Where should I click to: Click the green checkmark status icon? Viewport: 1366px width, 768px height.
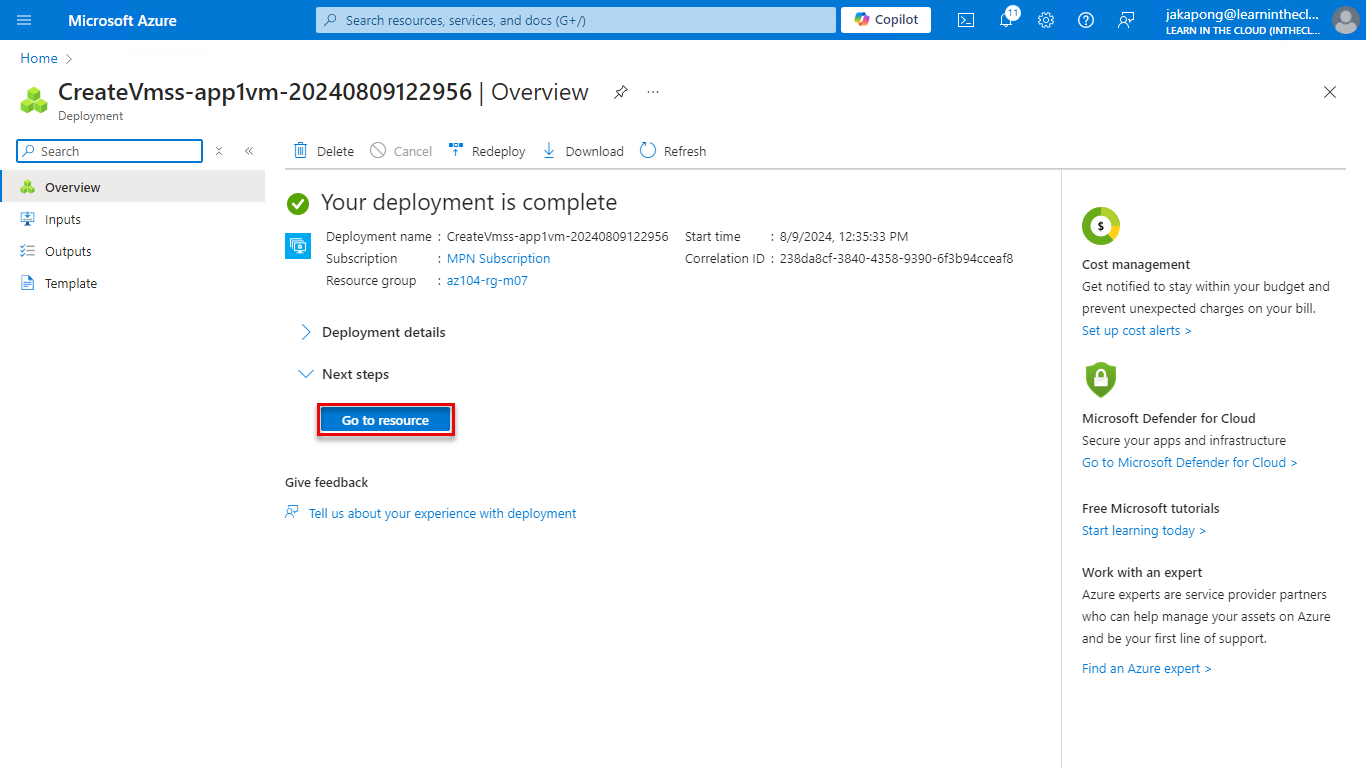coord(297,204)
